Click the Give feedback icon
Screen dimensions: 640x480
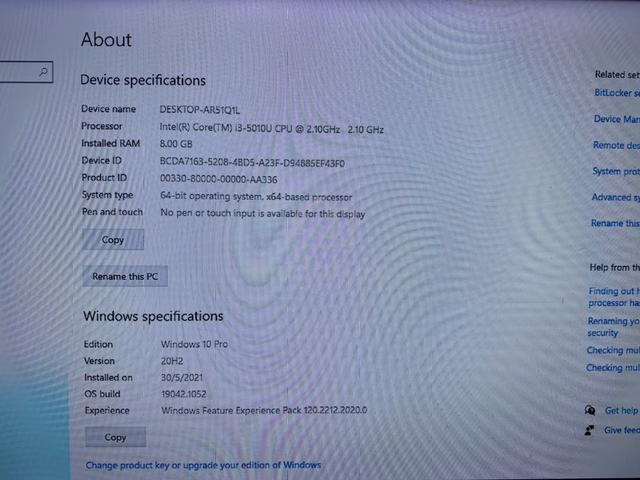(589, 430)
